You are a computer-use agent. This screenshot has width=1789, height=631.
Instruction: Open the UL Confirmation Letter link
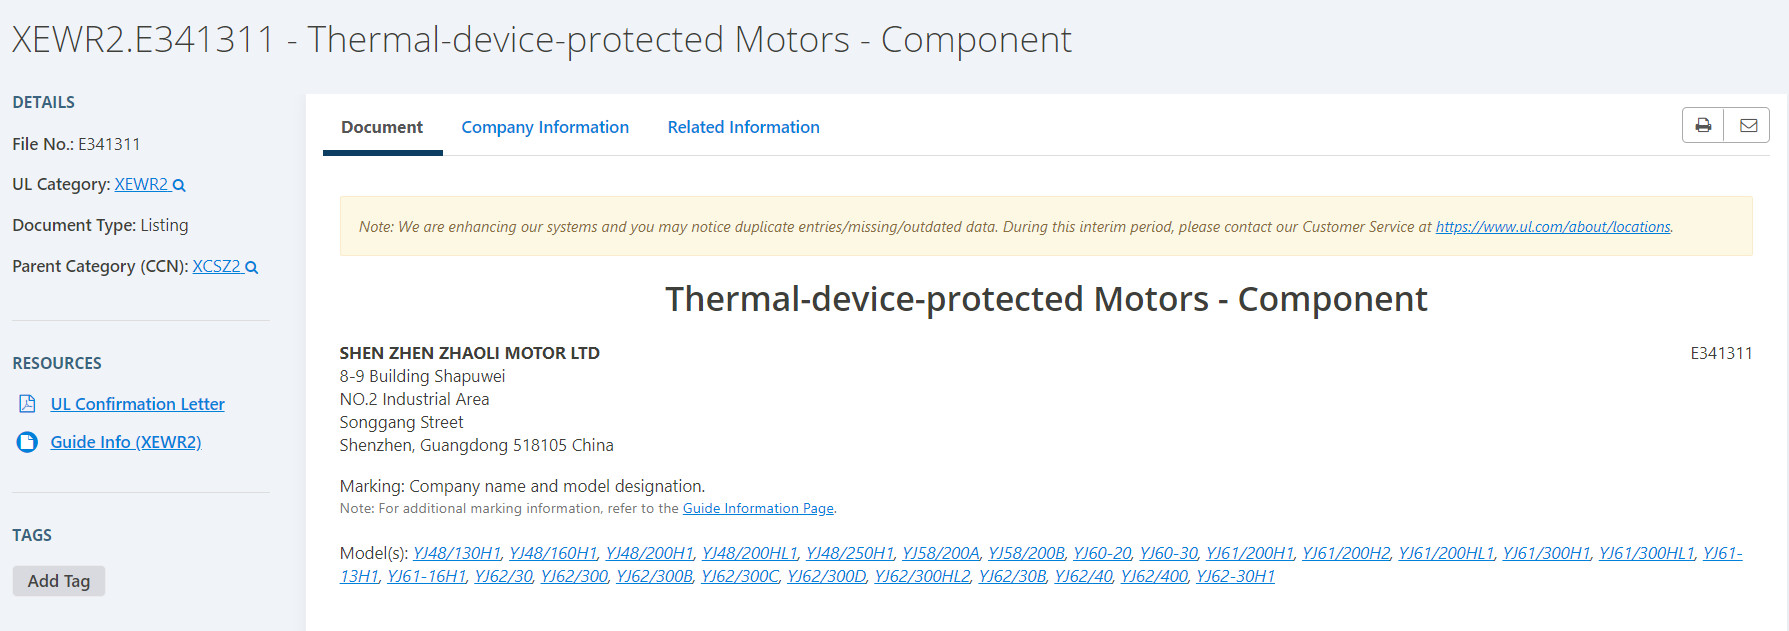tap(138, 404)
